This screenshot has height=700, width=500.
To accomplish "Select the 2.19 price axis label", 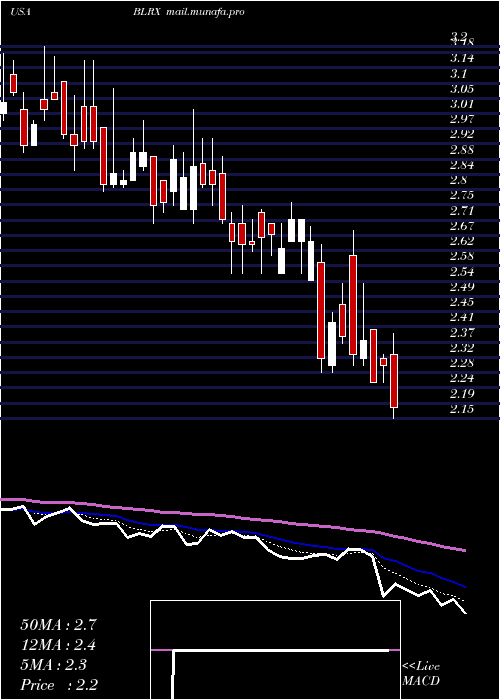I will coord(462,394).
